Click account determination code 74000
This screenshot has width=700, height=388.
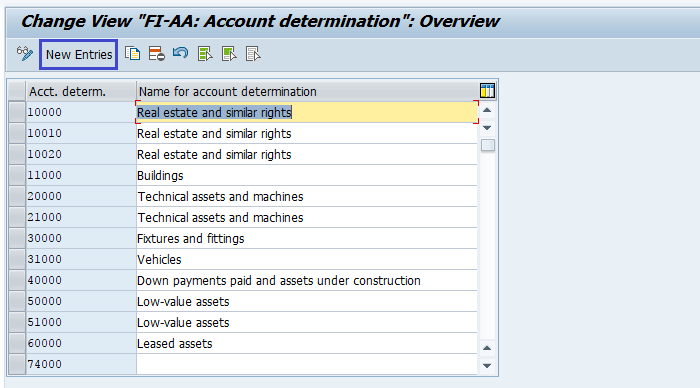[81, 364]
